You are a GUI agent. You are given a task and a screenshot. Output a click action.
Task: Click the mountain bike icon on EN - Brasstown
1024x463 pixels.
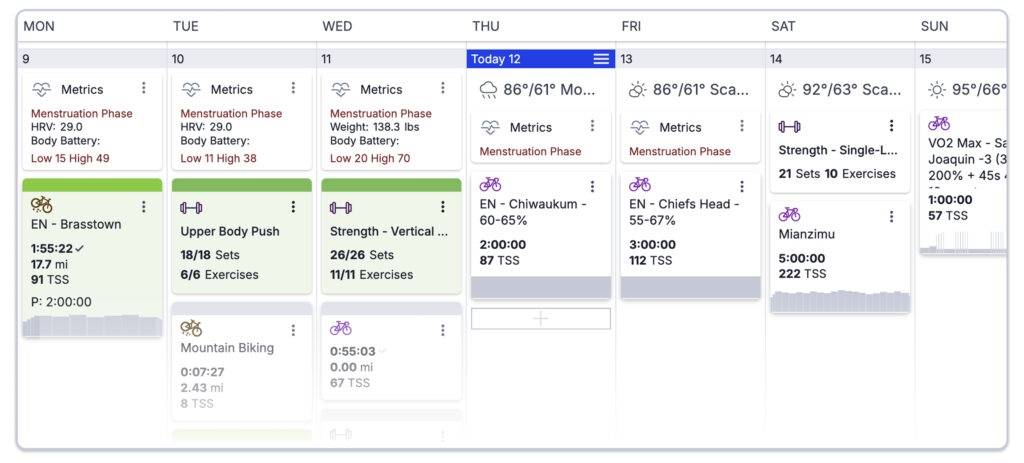41,205
